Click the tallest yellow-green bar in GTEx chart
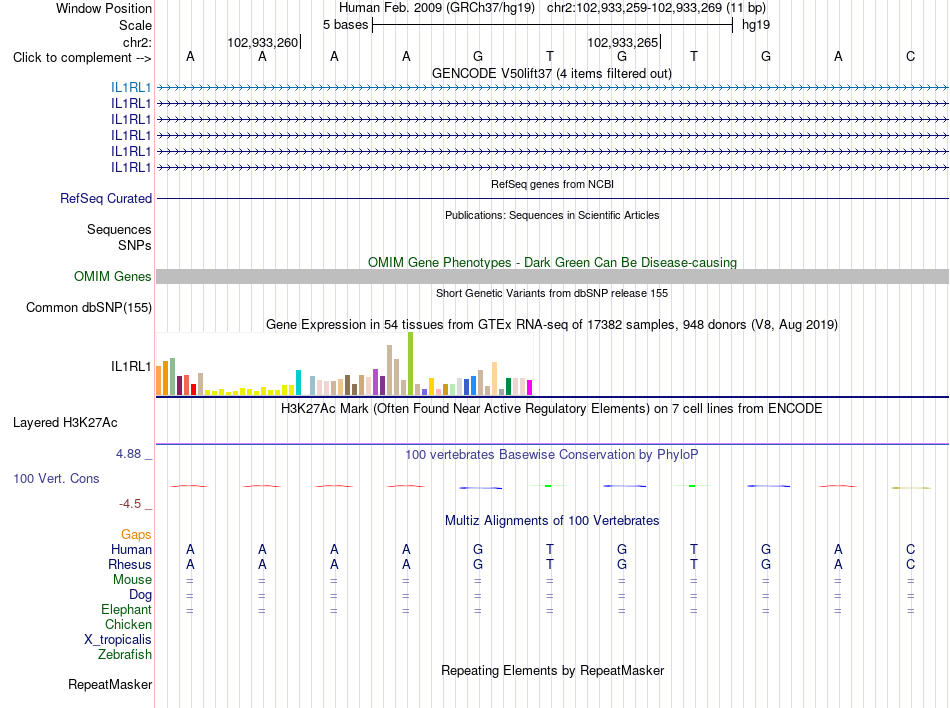The image size is (950, 708). pos(411,364)
